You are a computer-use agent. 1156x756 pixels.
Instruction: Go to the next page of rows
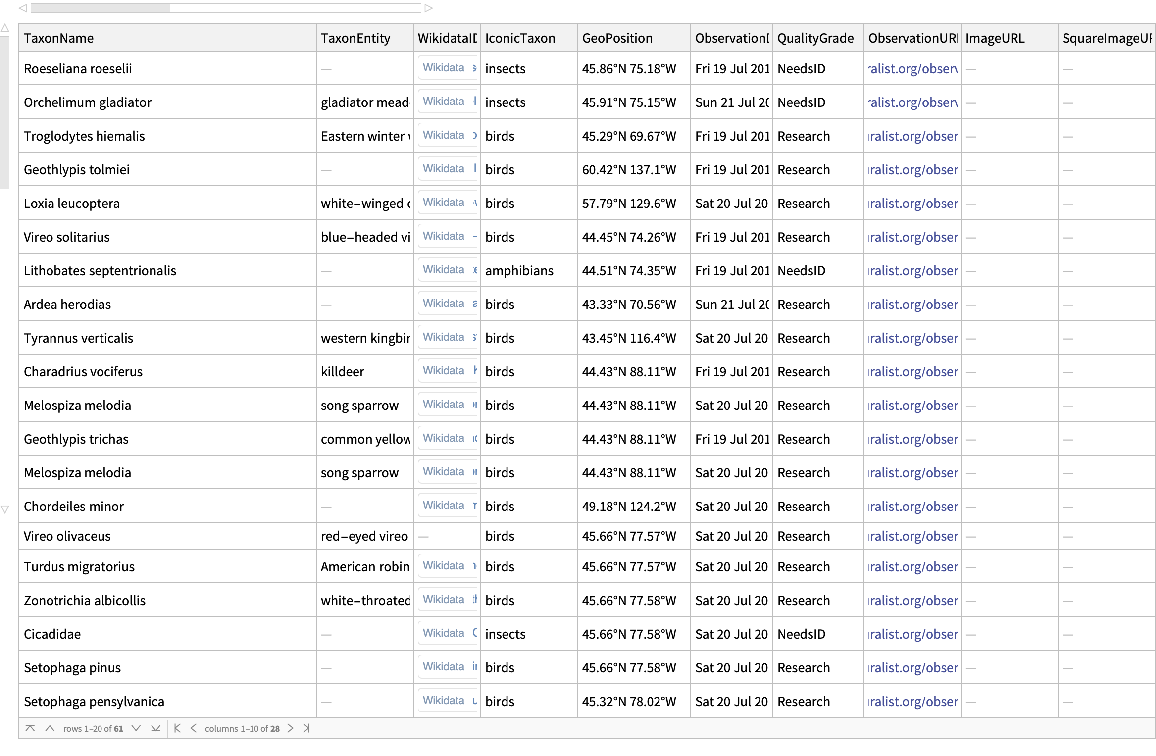pos(136,728)
